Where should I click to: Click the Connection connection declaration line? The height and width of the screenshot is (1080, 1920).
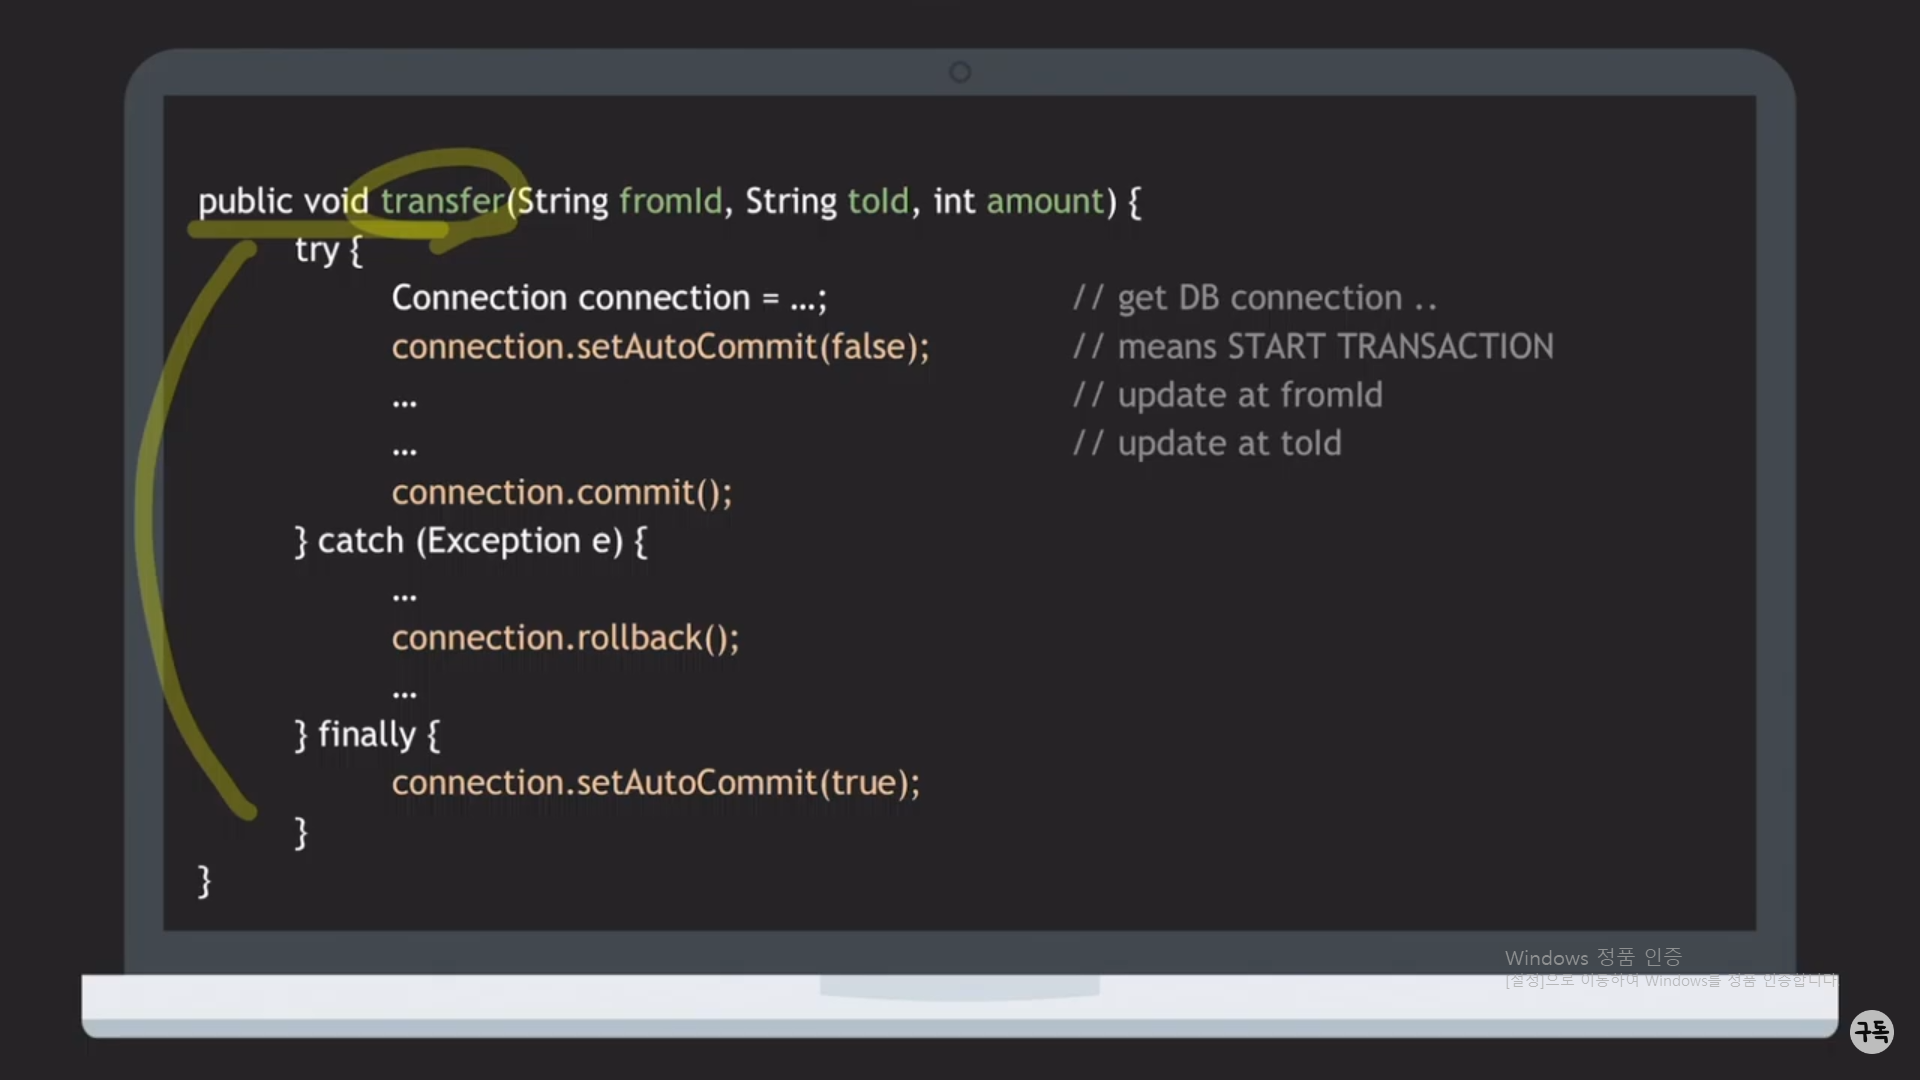point(608,298)
